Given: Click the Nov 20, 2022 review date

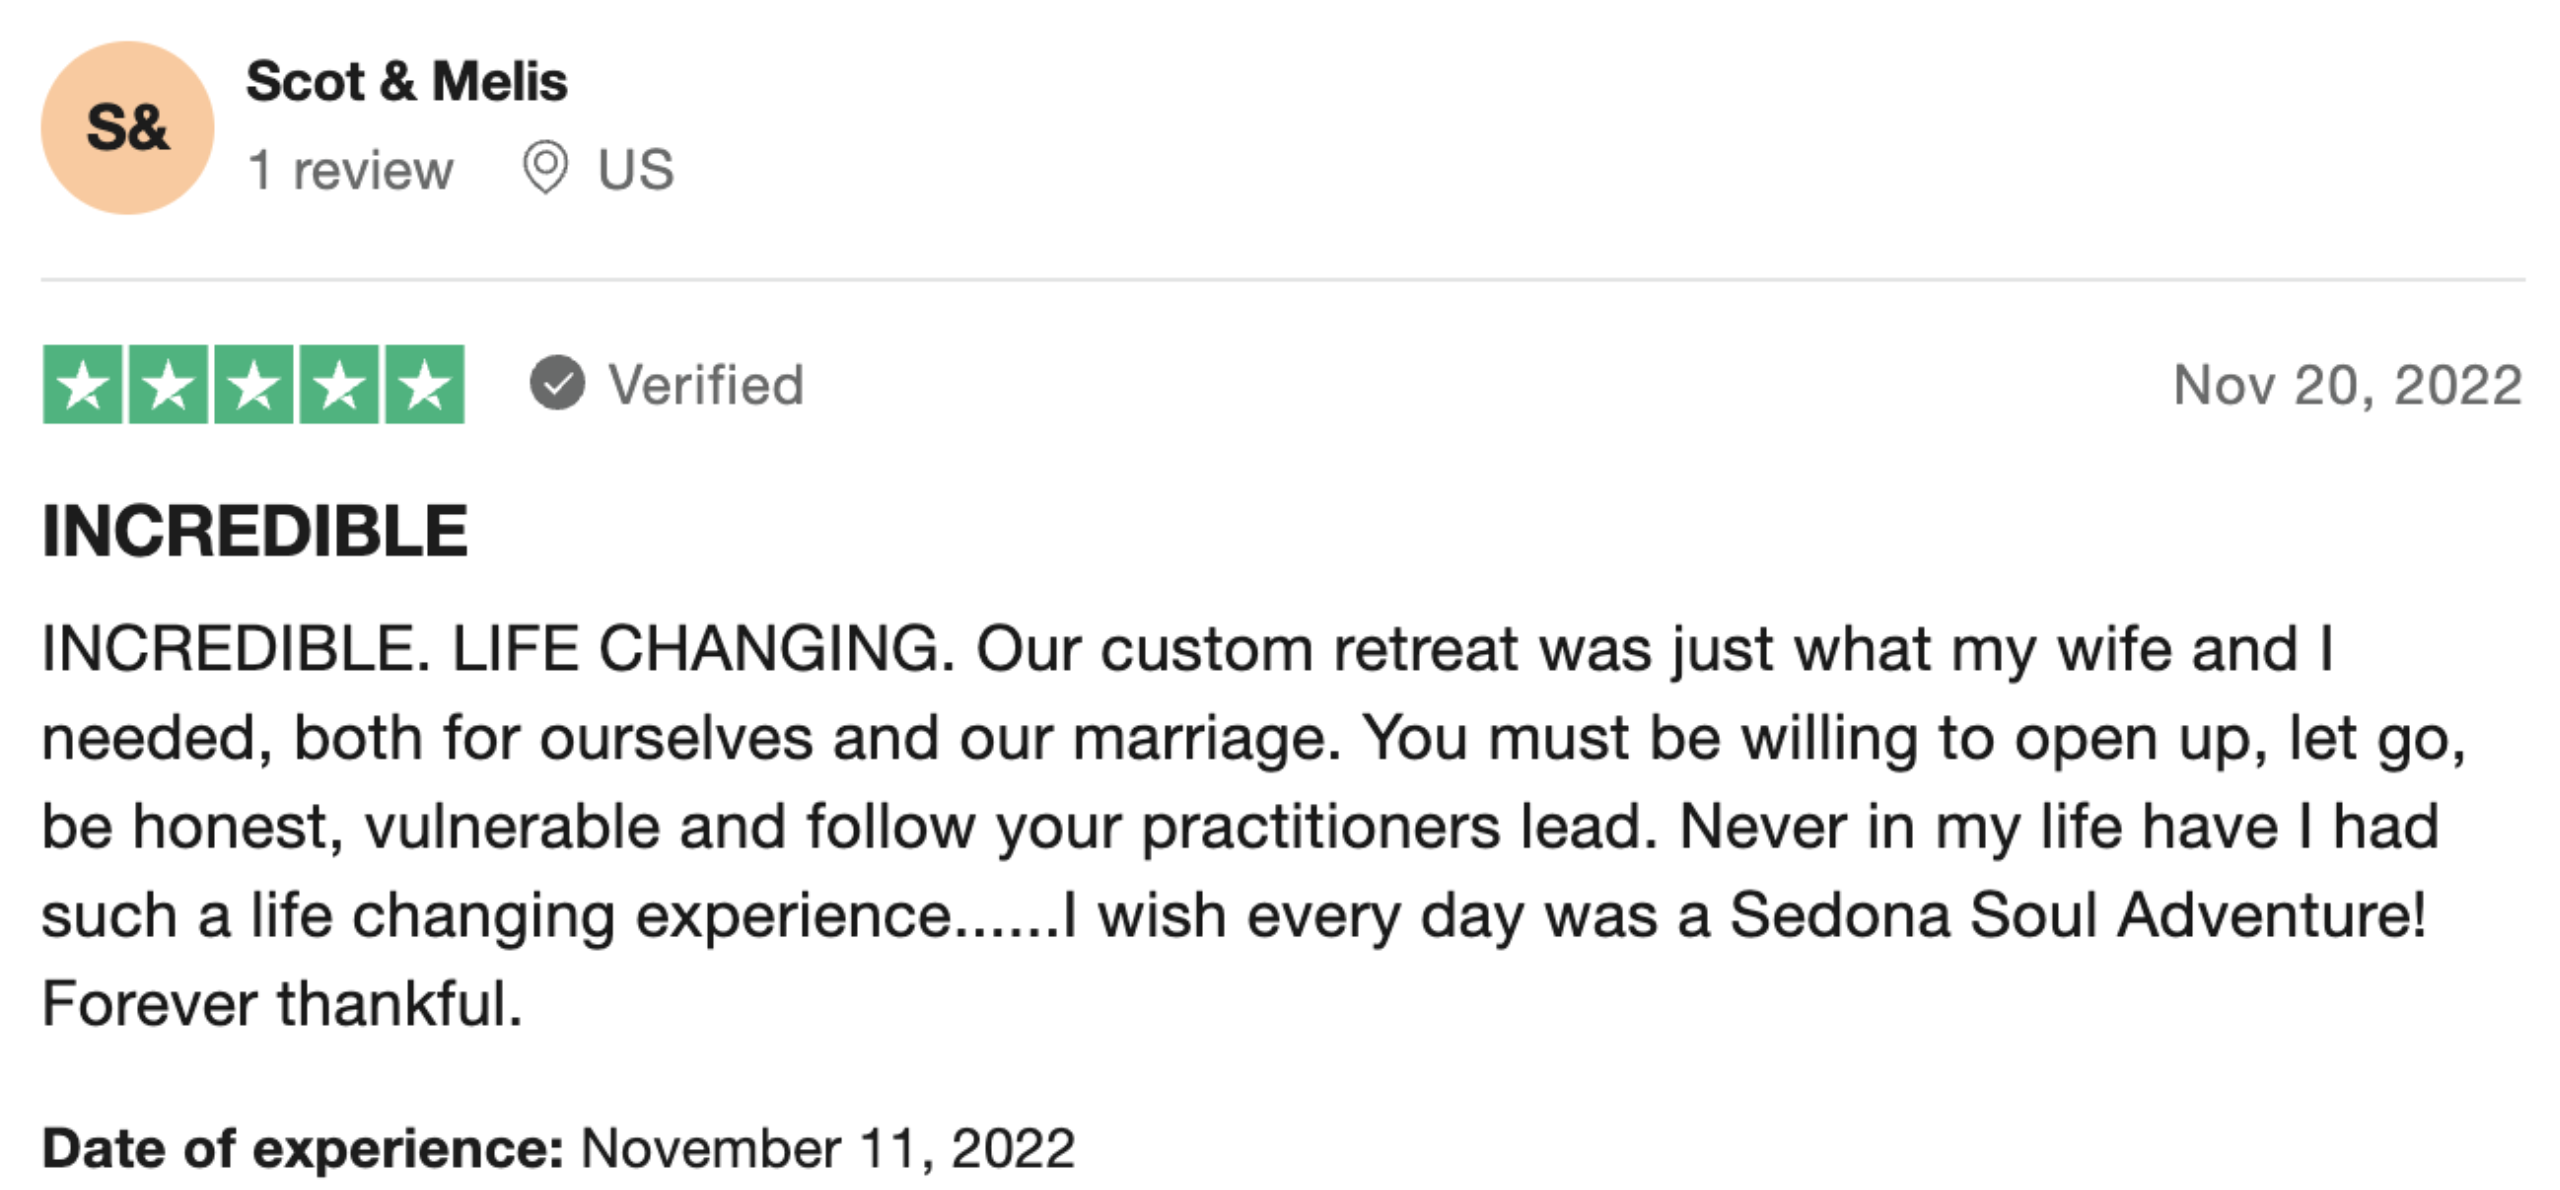Looking at the screenshot, I should pos(2347,385).
